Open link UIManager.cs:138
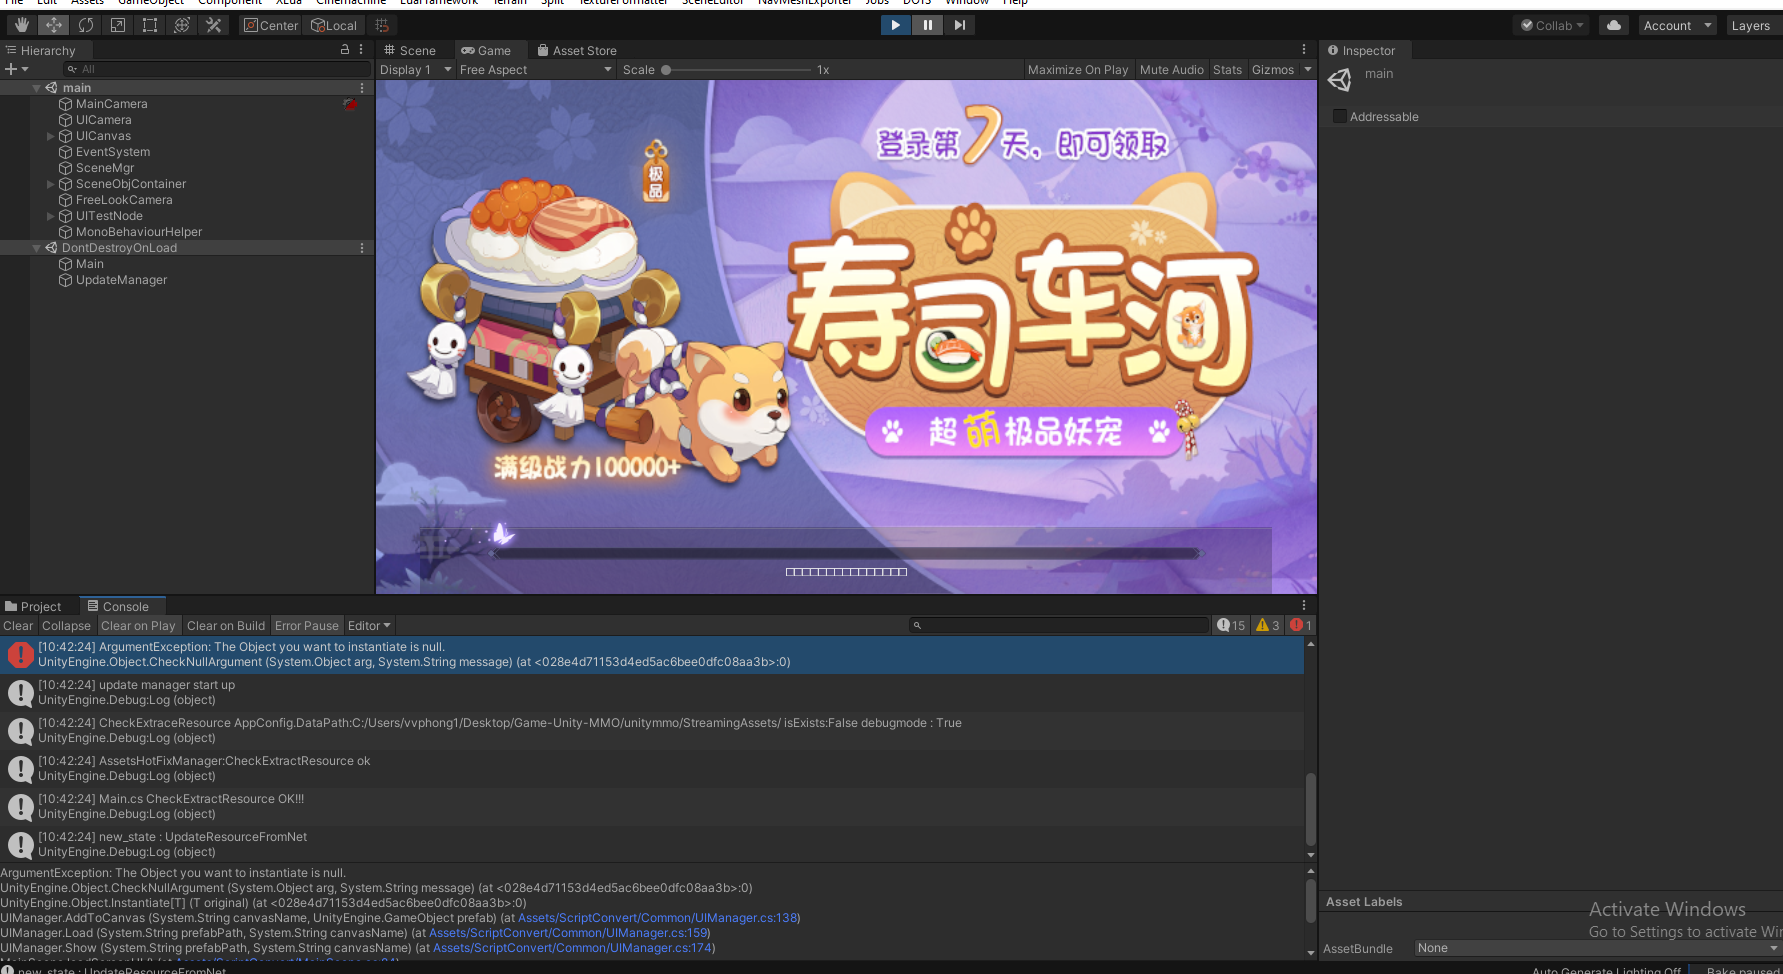The image size is (1783, 974). coord(657,917)
